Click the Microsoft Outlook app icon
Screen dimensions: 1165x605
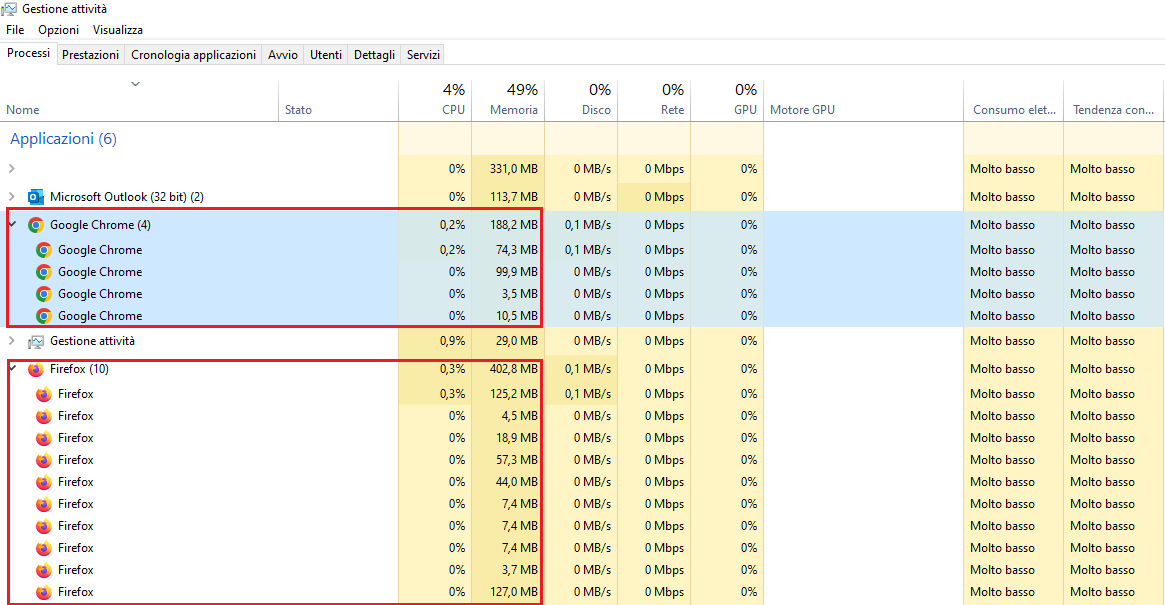(x=36, y=197)
